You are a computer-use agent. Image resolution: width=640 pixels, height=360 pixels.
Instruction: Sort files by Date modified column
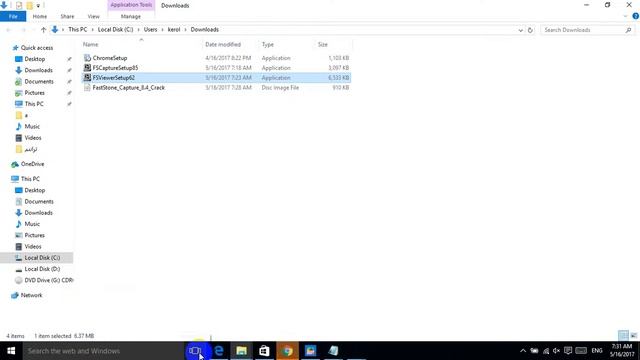coord(223,44)
